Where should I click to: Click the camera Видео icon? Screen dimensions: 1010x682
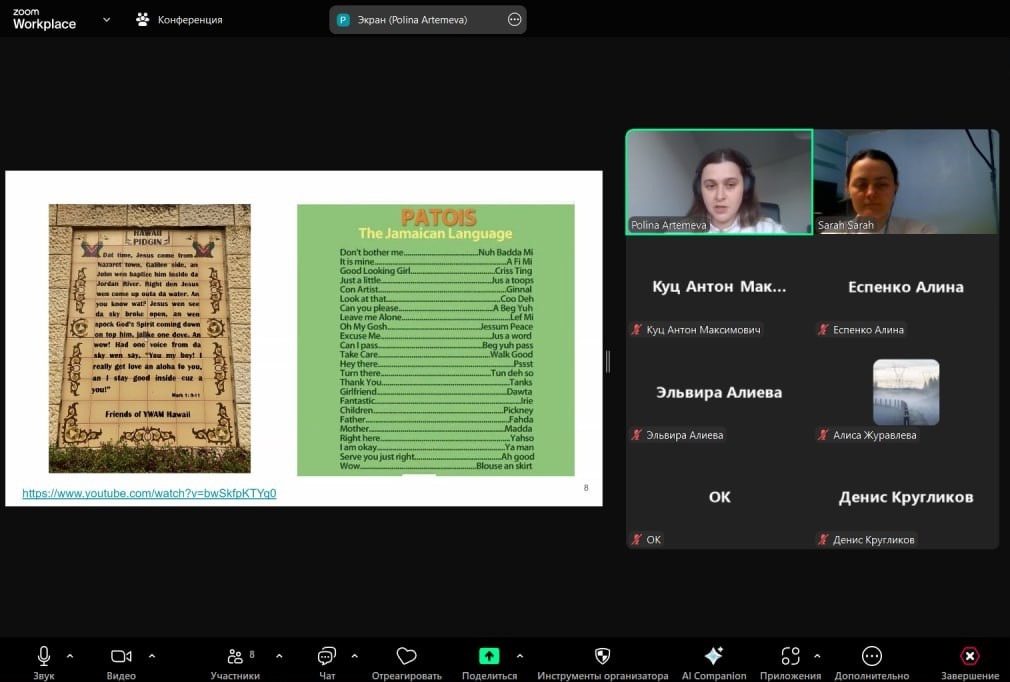[121, 656]
